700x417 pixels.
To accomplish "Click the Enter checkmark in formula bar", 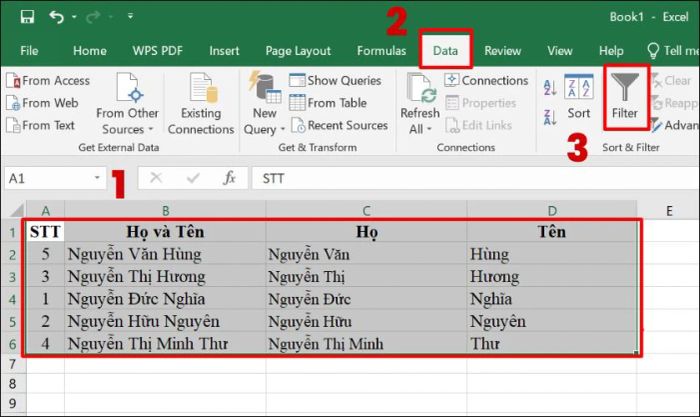I will (x=193, y=178).
